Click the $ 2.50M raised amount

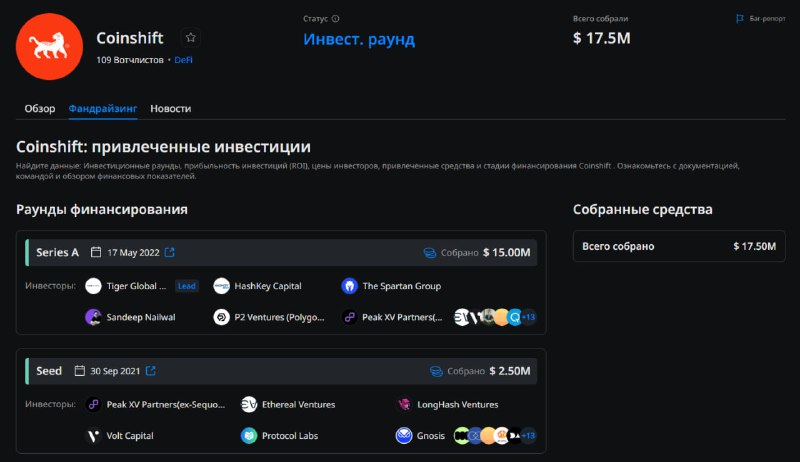coord(510,371)
